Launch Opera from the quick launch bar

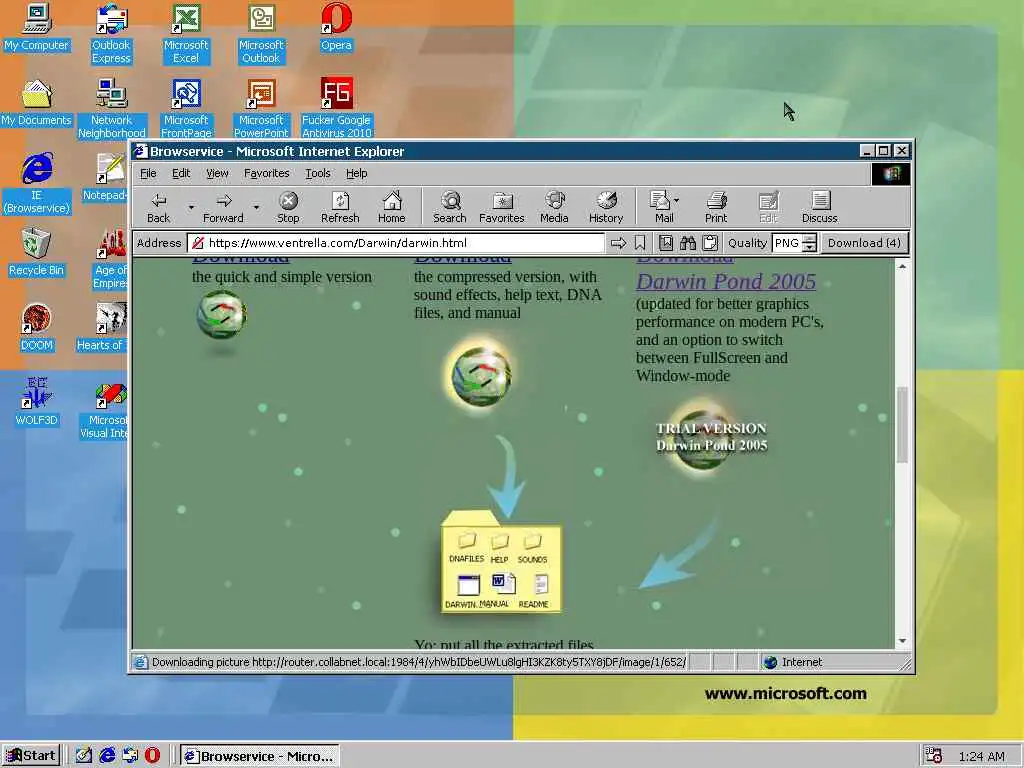click(x=152, y=756)
